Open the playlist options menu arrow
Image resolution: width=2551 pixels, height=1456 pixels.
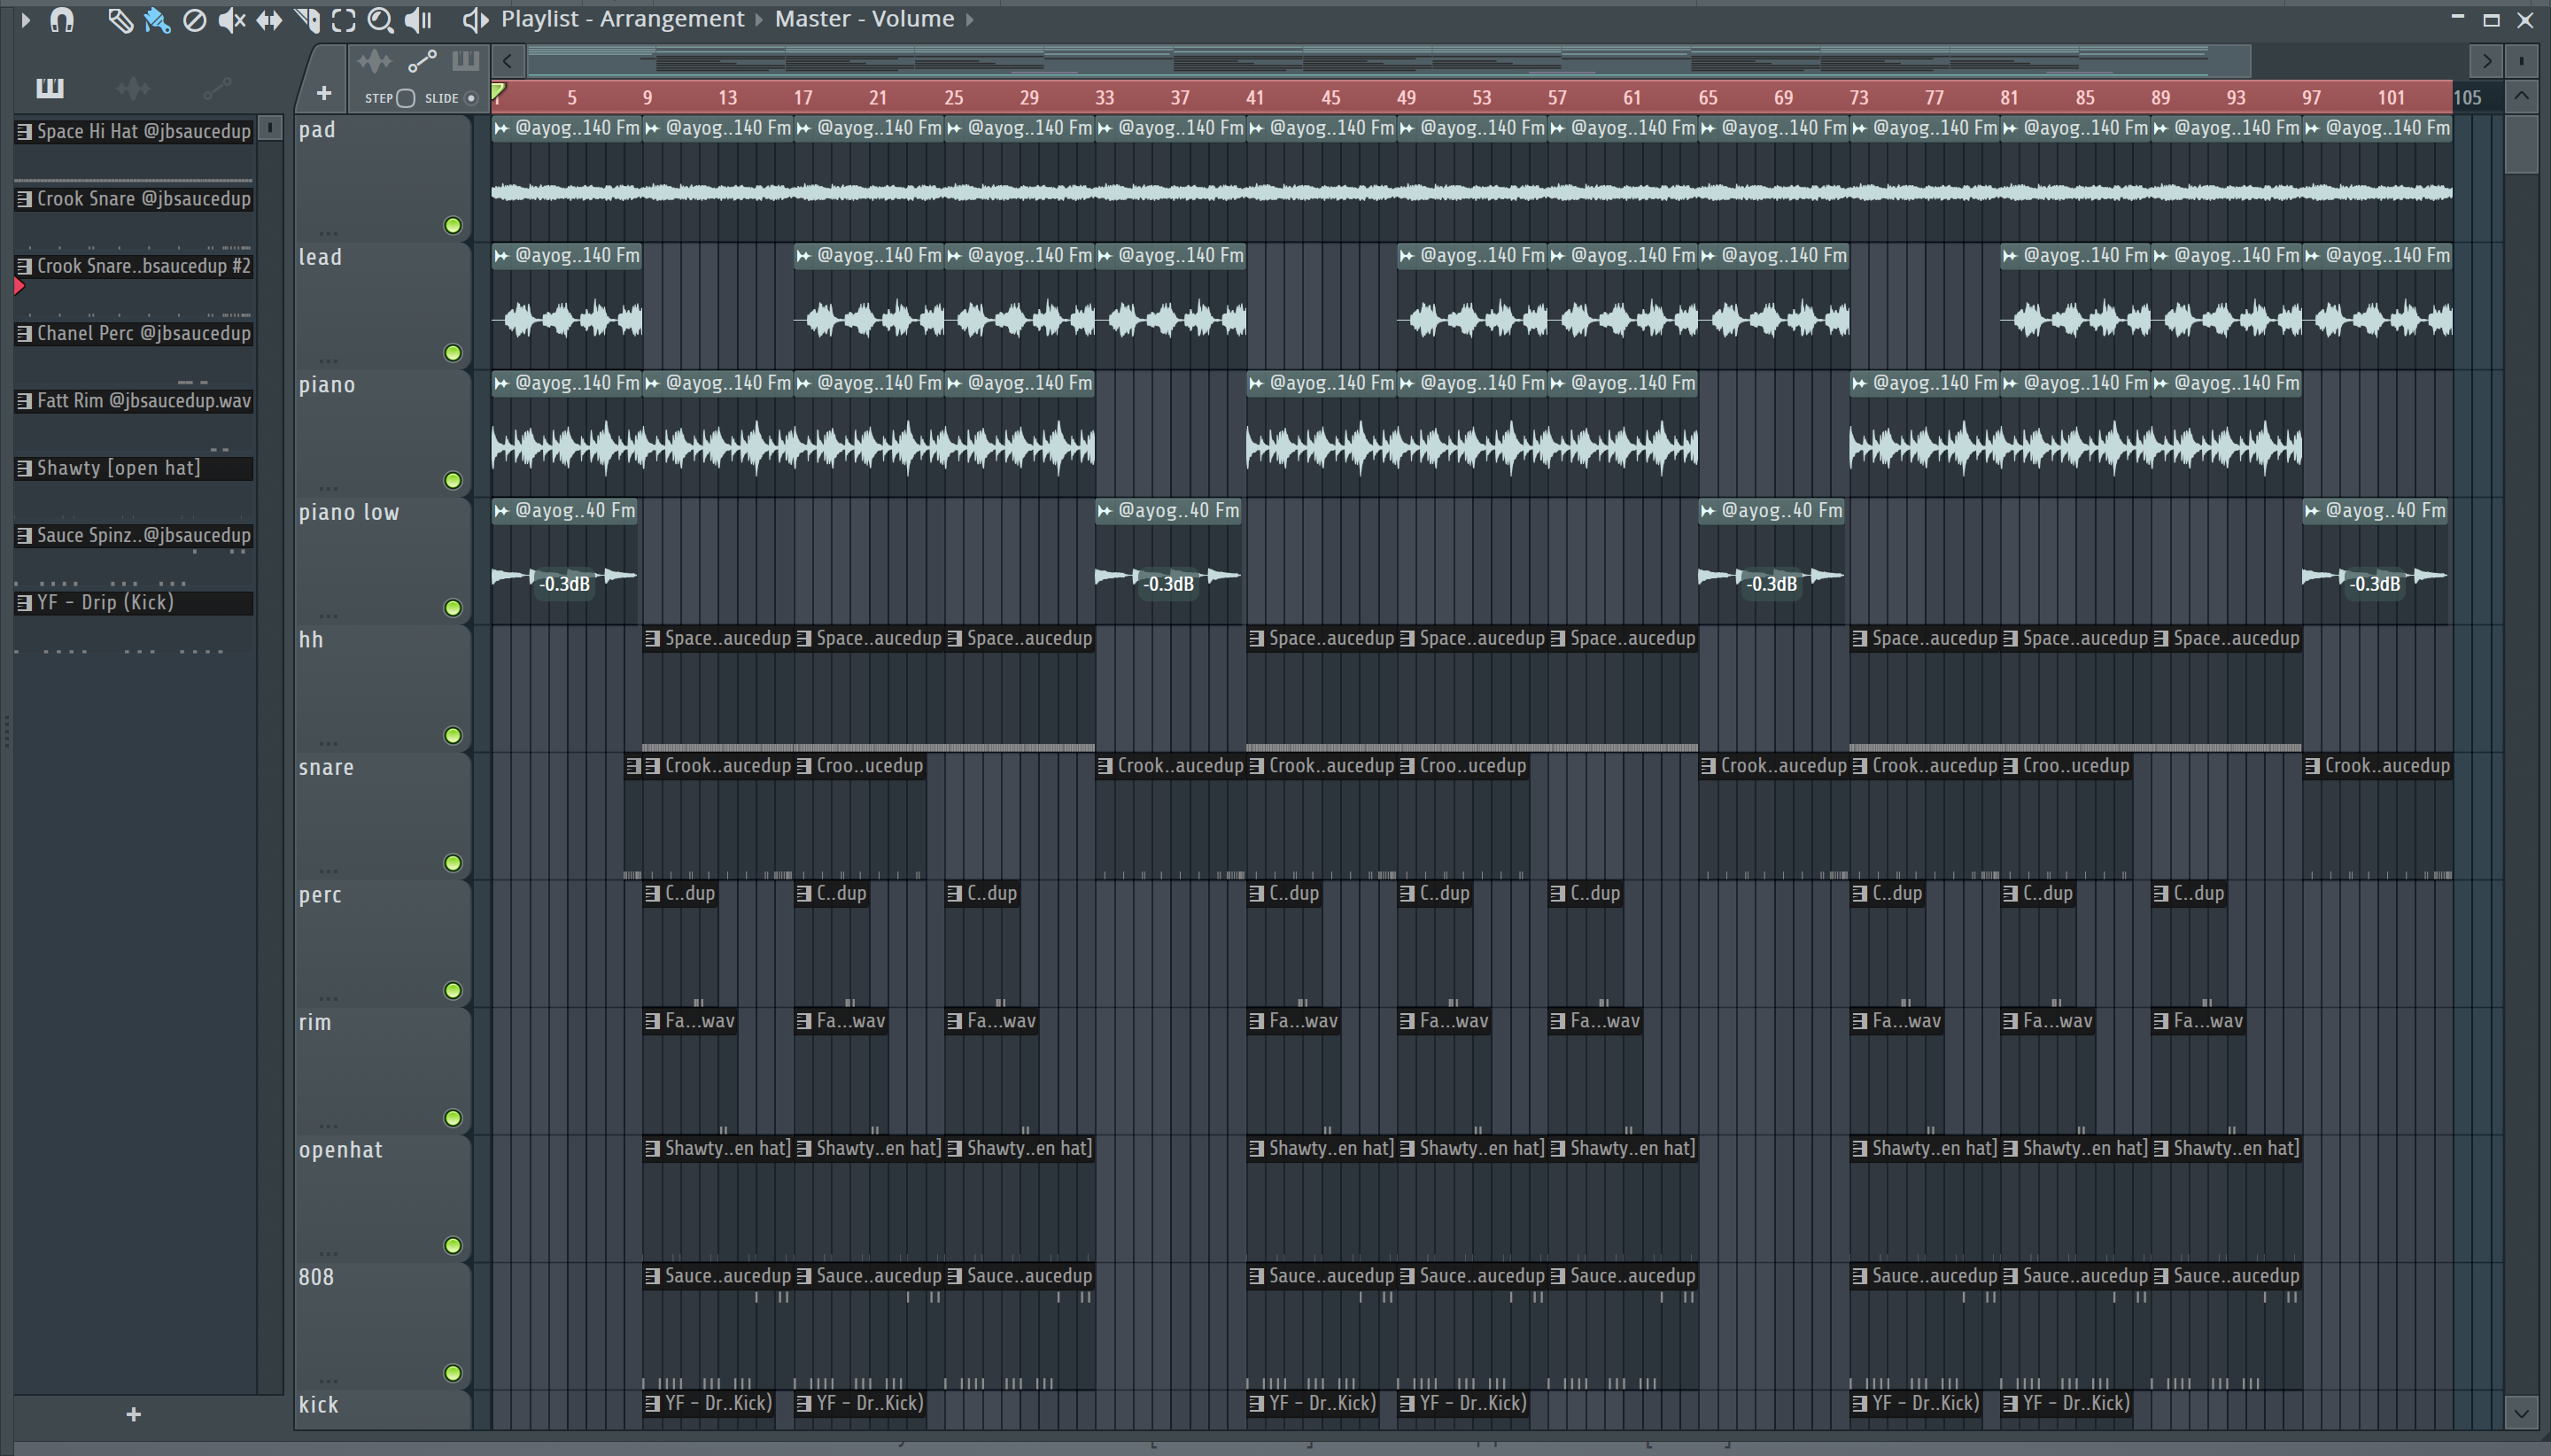pos(25,19)
